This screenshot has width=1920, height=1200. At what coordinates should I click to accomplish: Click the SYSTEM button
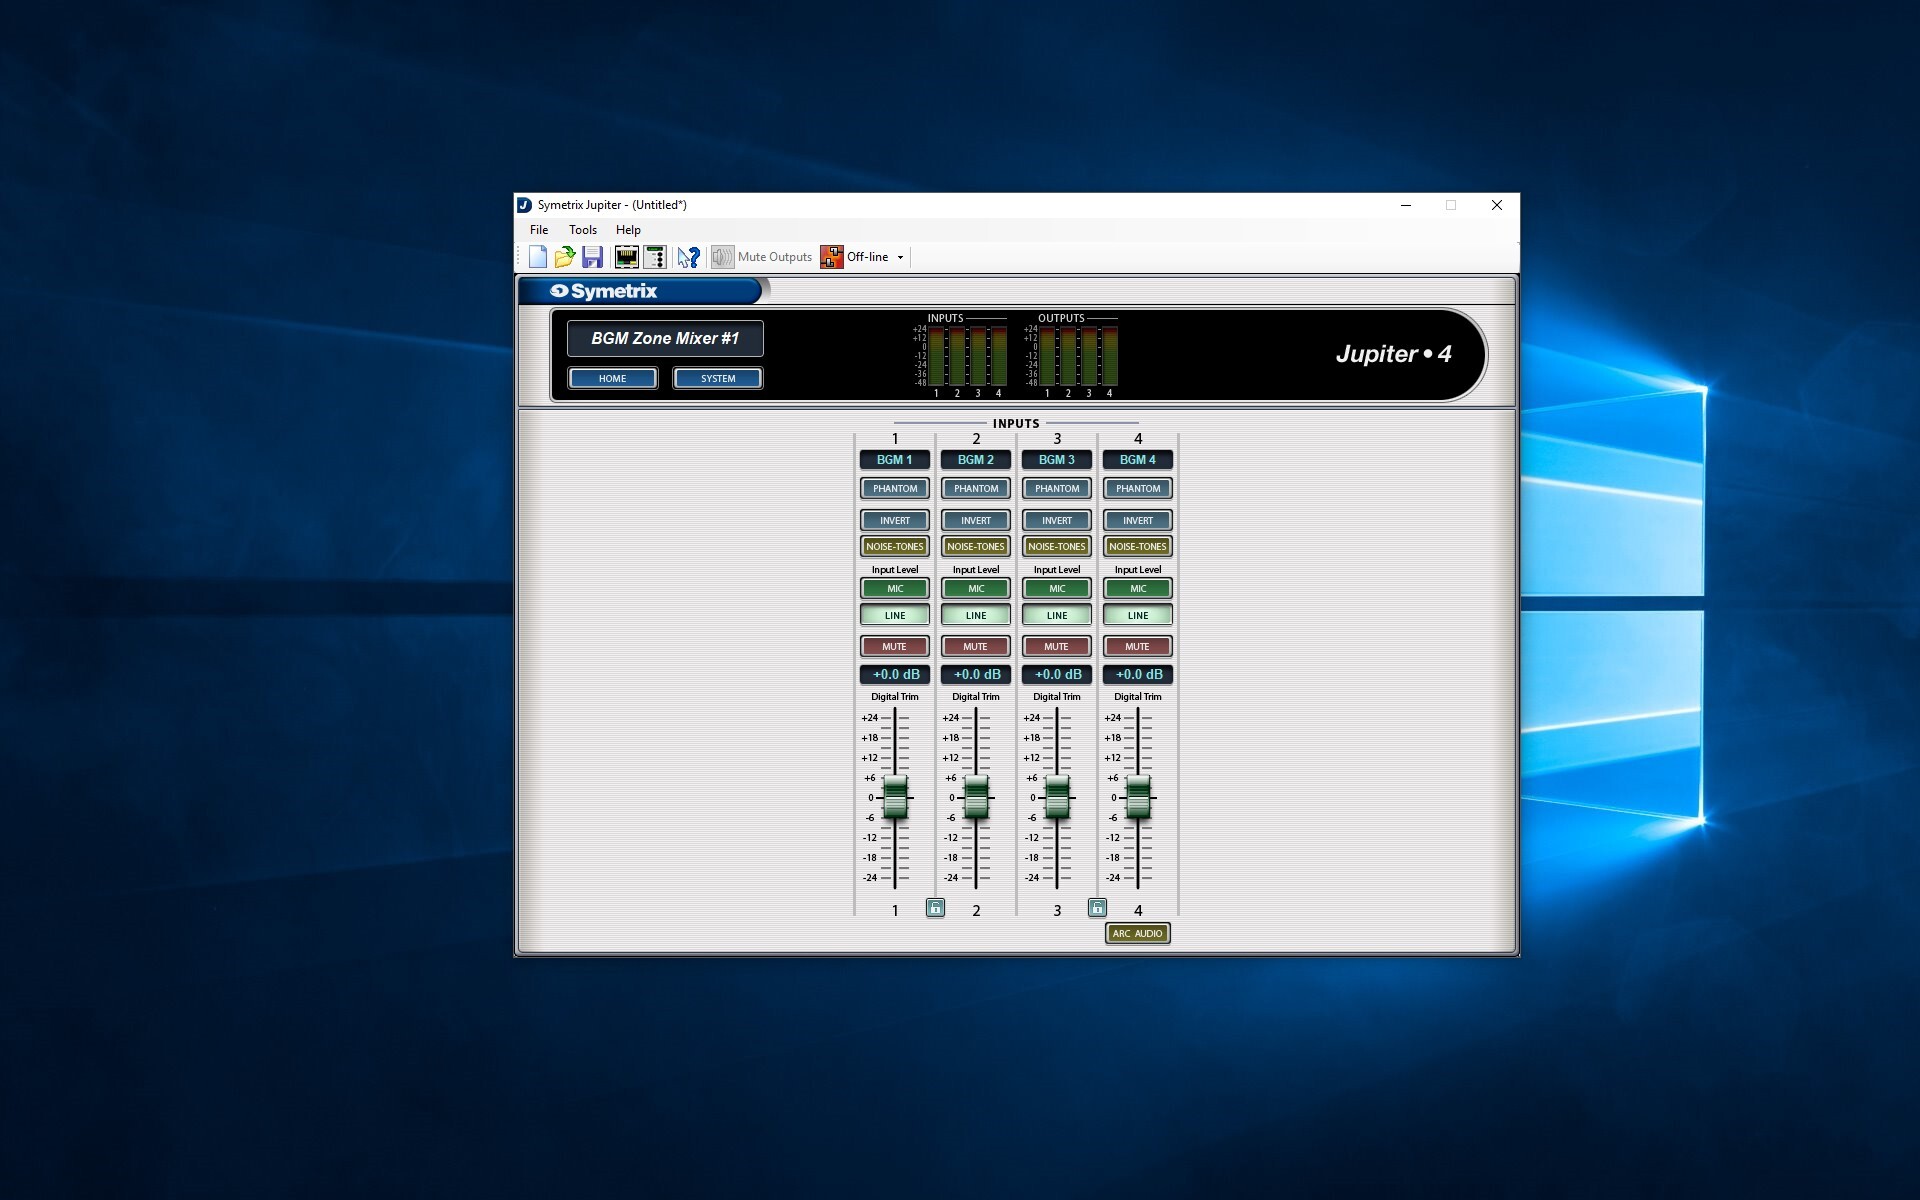click(717, 379)
